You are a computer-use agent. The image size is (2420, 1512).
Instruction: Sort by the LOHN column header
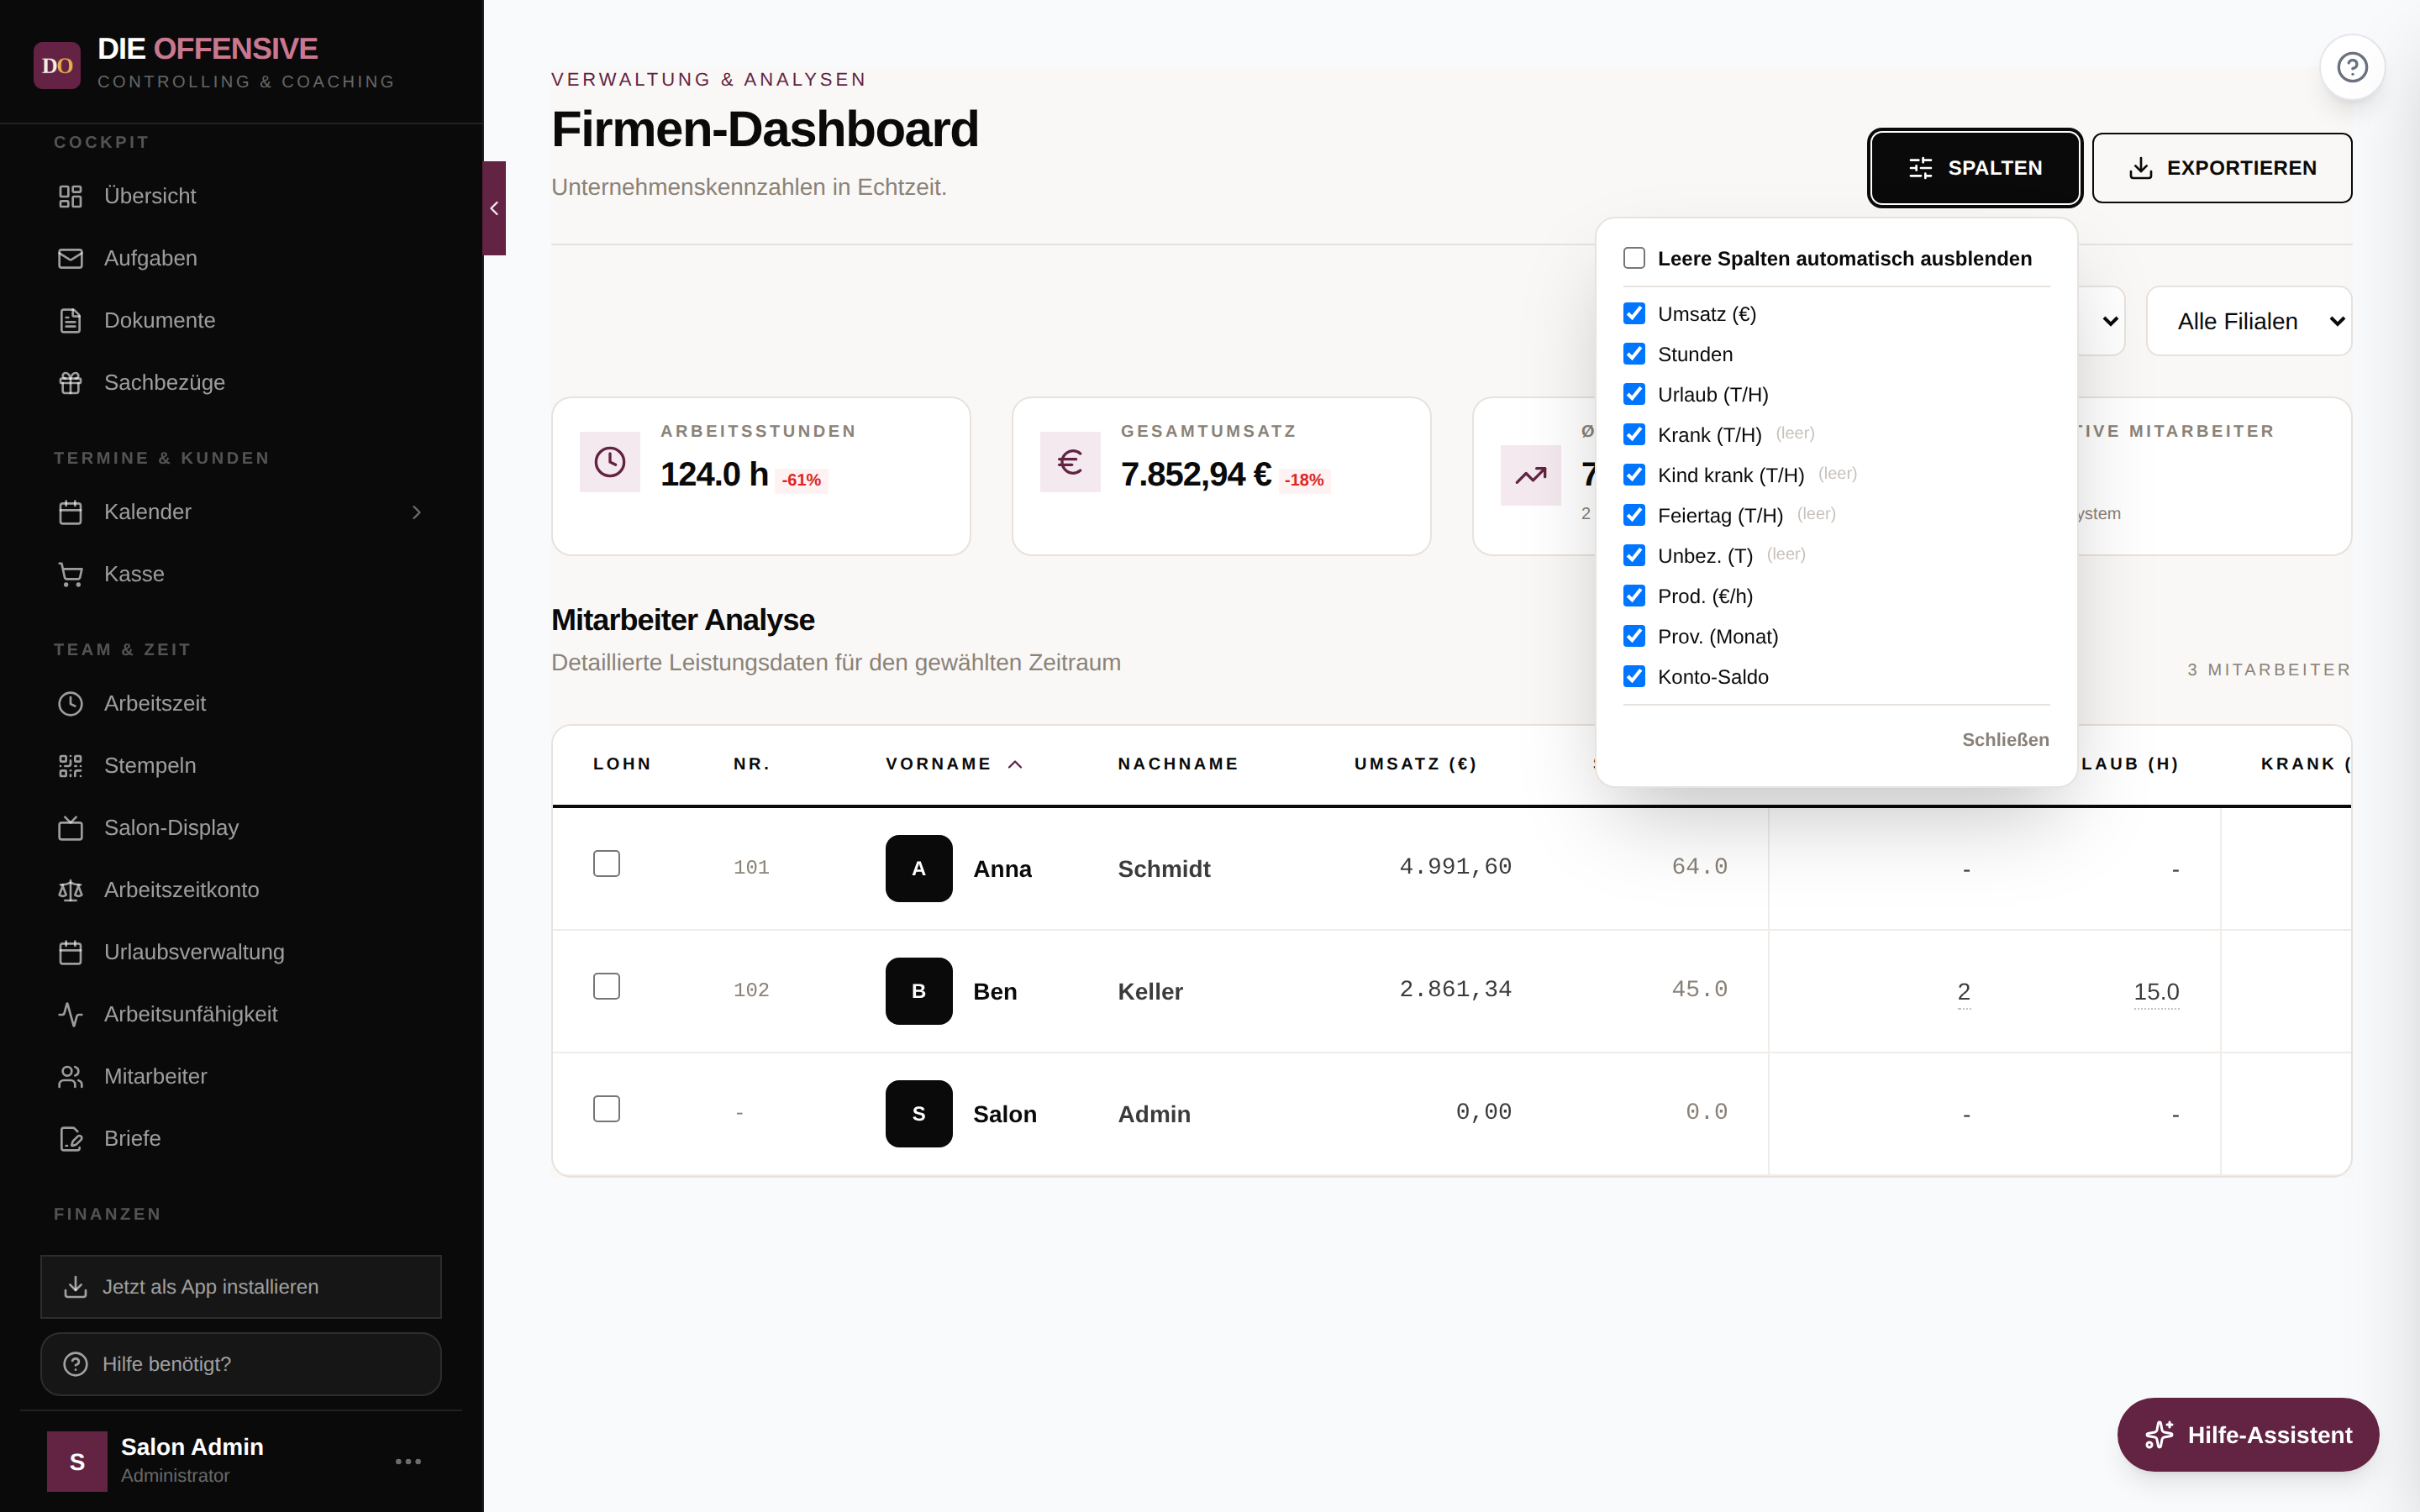(622, 764)
